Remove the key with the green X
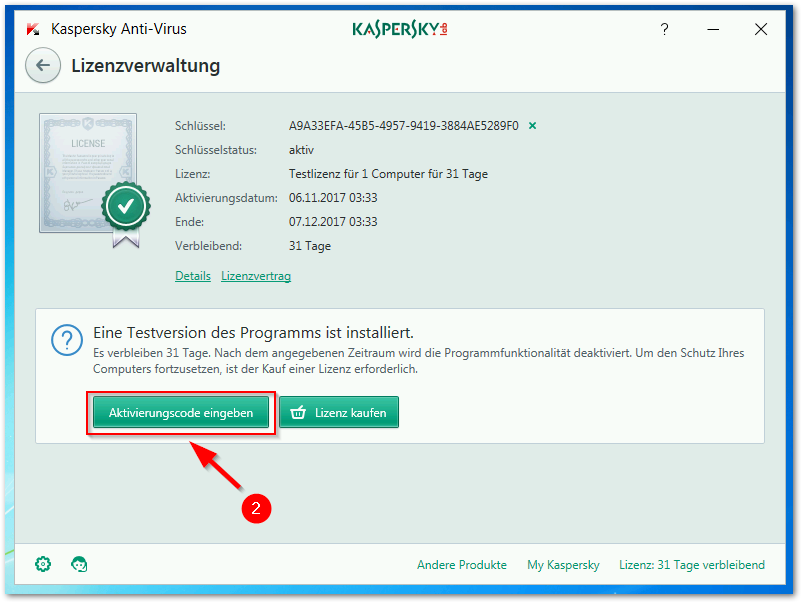Image resolution: width=802 pixels, height=603 pixels. [532, 126]
